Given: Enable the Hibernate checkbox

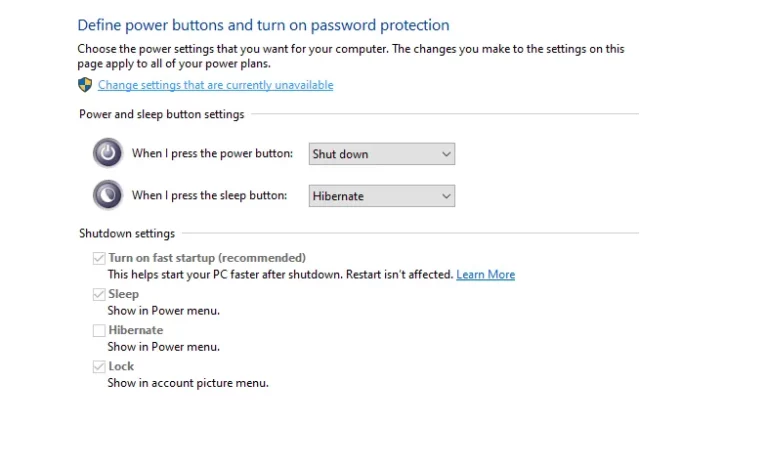Looking at the screenshot, I should tap(99, 330).
